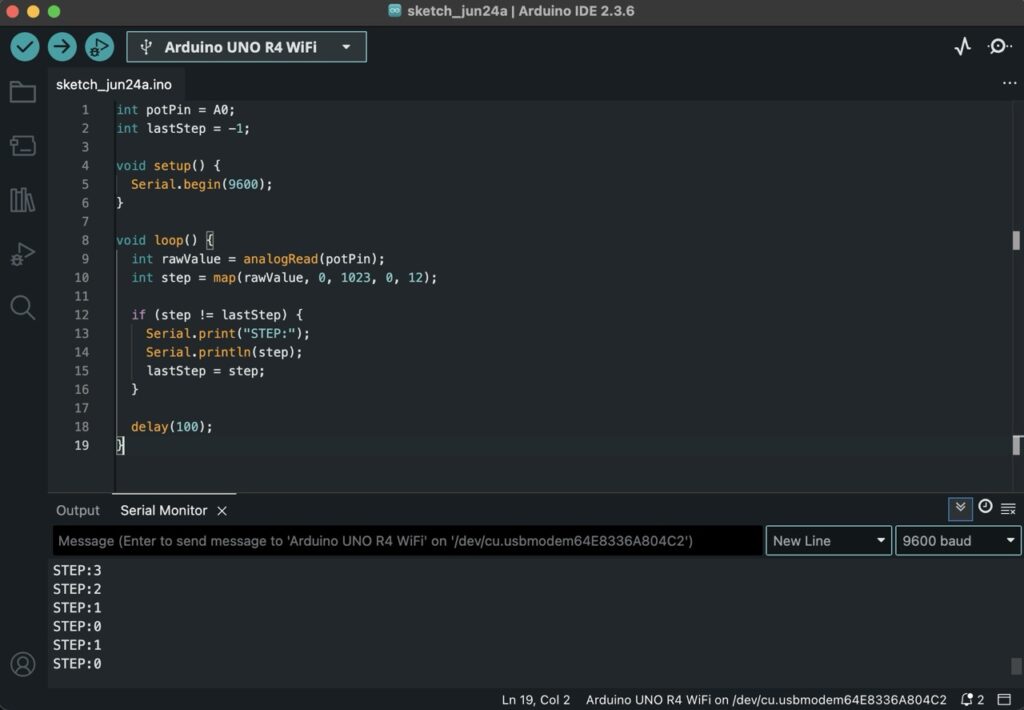Close the Serial Monitor tab
The width and height of the screenshot is (1024, 710).
pyautogui.click(x=222, y=511)
